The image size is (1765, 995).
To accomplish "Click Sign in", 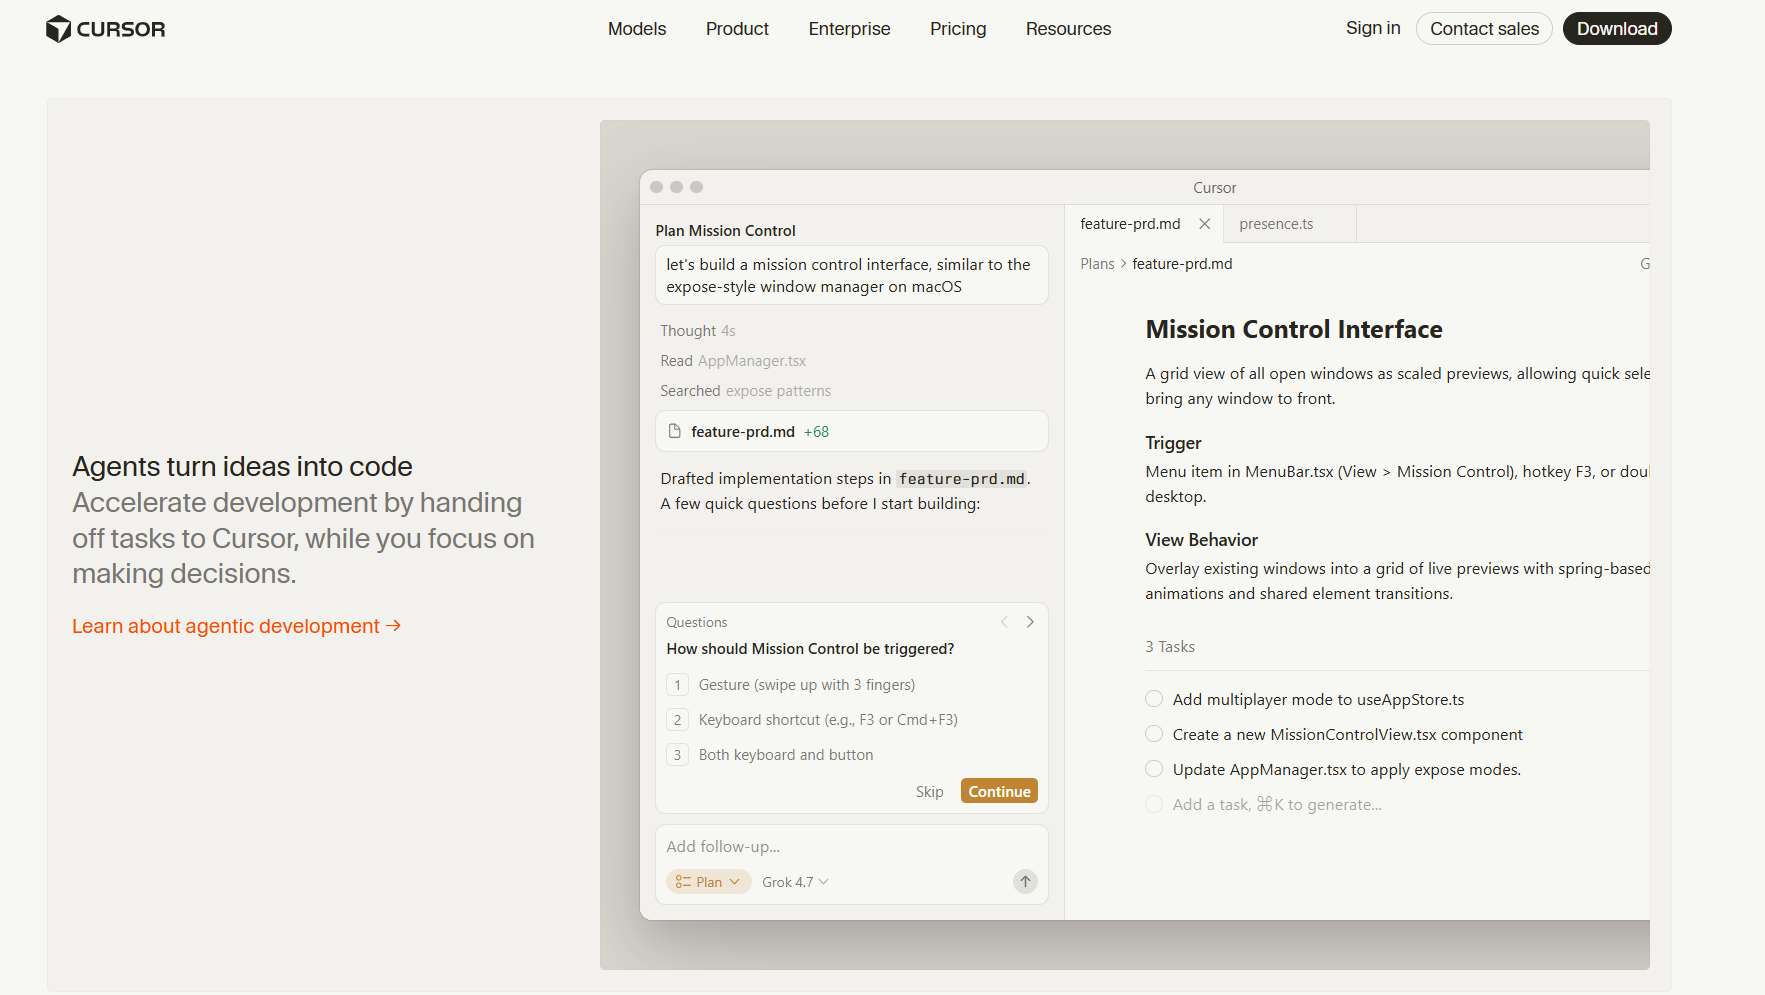I will point(1373,28).
